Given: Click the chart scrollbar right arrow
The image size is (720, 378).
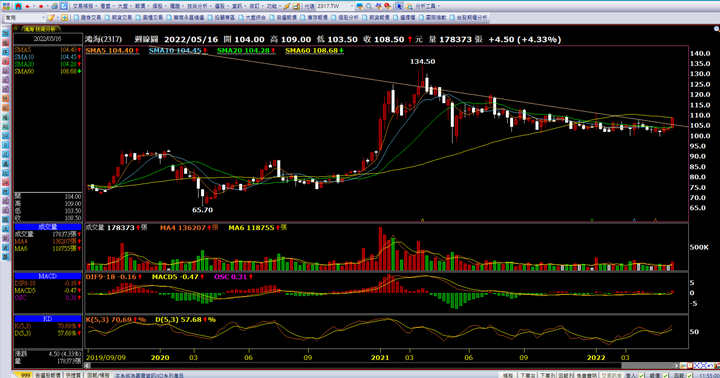Looking at the screenshot, I should point(676,366).
